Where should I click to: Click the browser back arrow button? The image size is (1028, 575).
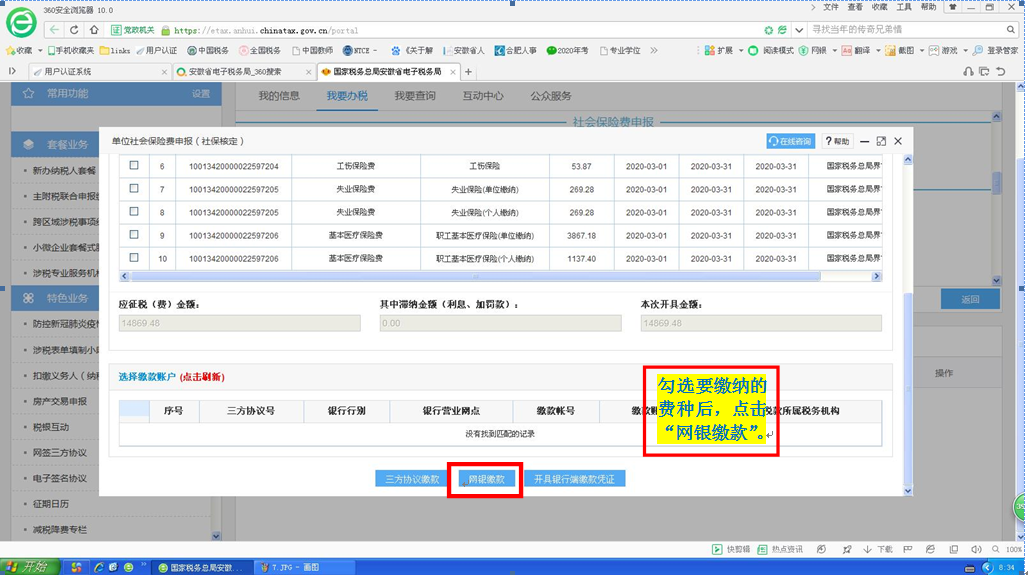54,30
